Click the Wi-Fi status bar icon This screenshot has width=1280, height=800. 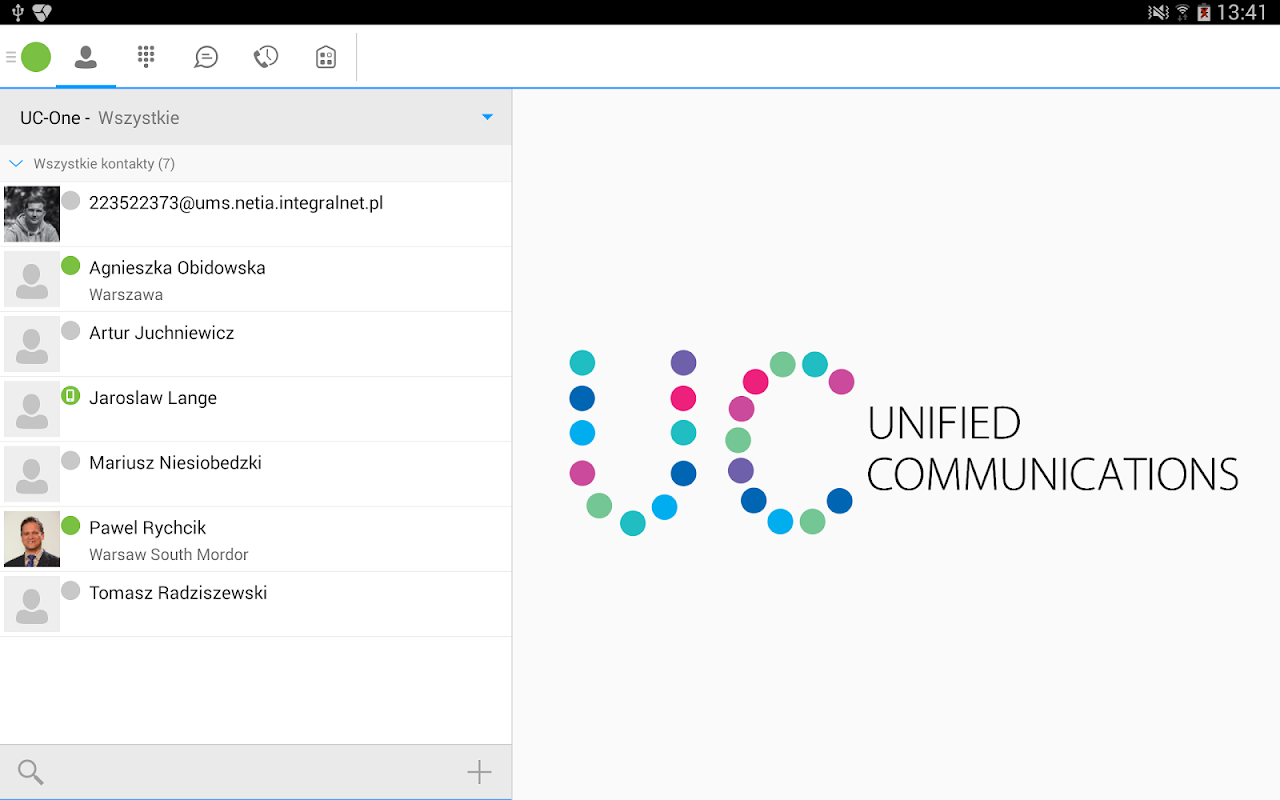pyautogui.click(x=1183, y=12)
